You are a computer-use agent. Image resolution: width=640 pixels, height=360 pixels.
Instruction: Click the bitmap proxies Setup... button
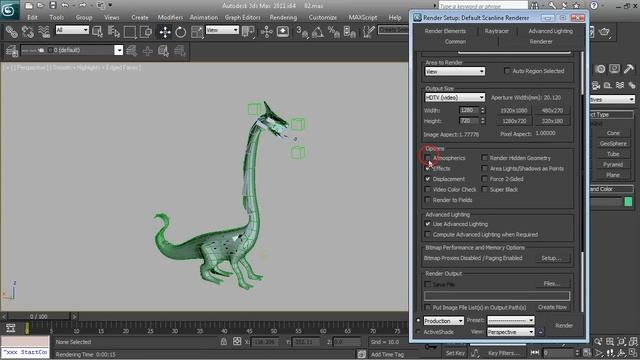click(x=551, y=258)
